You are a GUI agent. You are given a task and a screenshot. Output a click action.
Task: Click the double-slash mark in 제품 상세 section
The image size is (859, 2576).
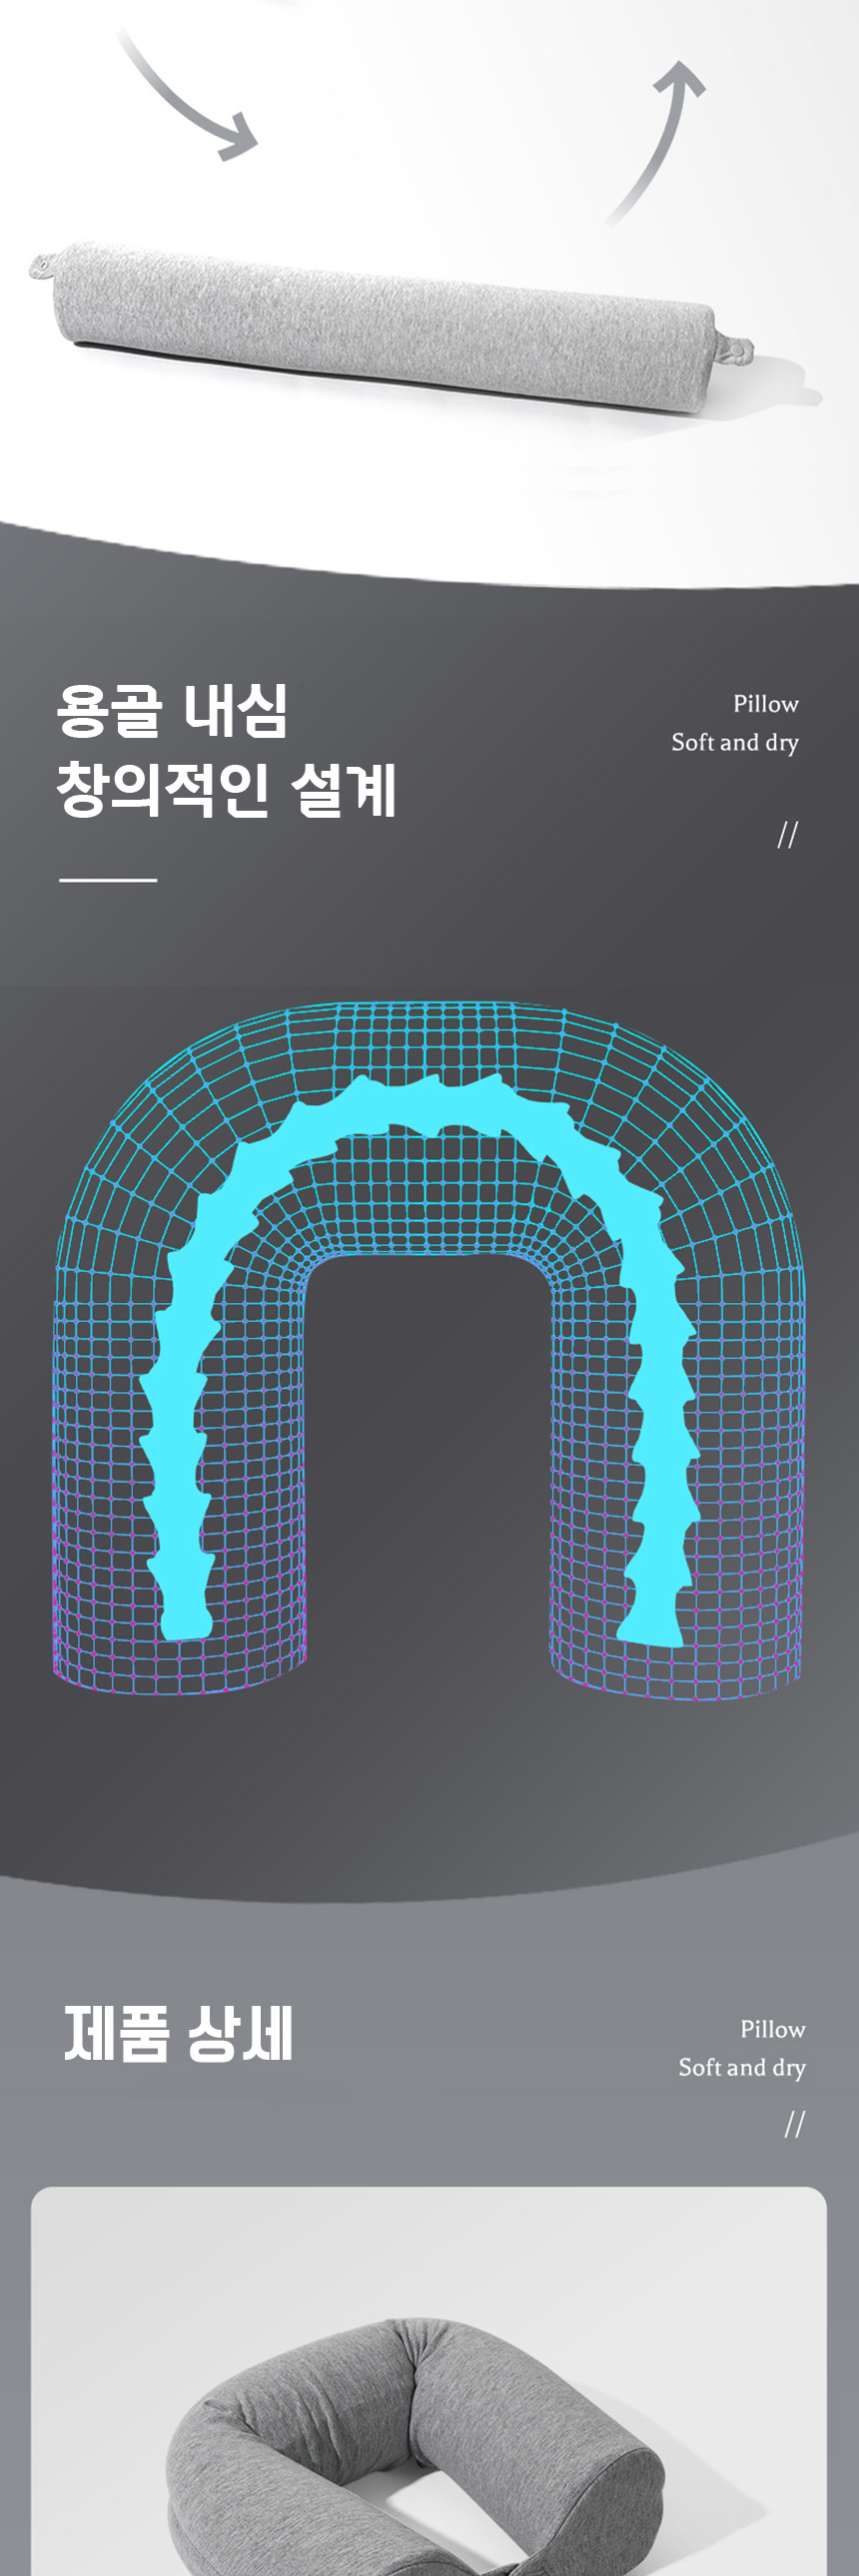point(794,2123)
